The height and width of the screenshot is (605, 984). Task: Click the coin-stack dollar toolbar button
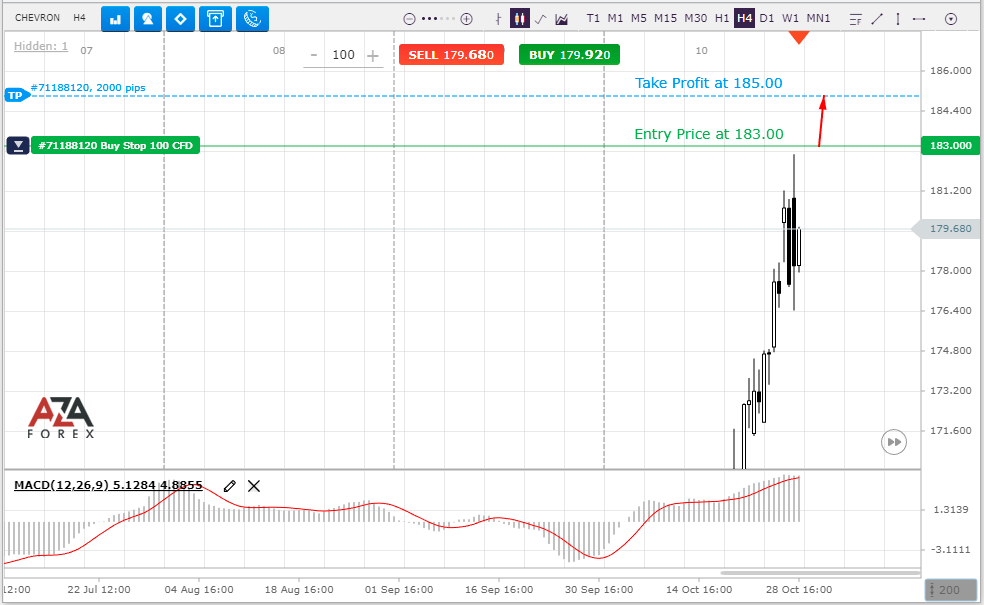pos(252,19)
